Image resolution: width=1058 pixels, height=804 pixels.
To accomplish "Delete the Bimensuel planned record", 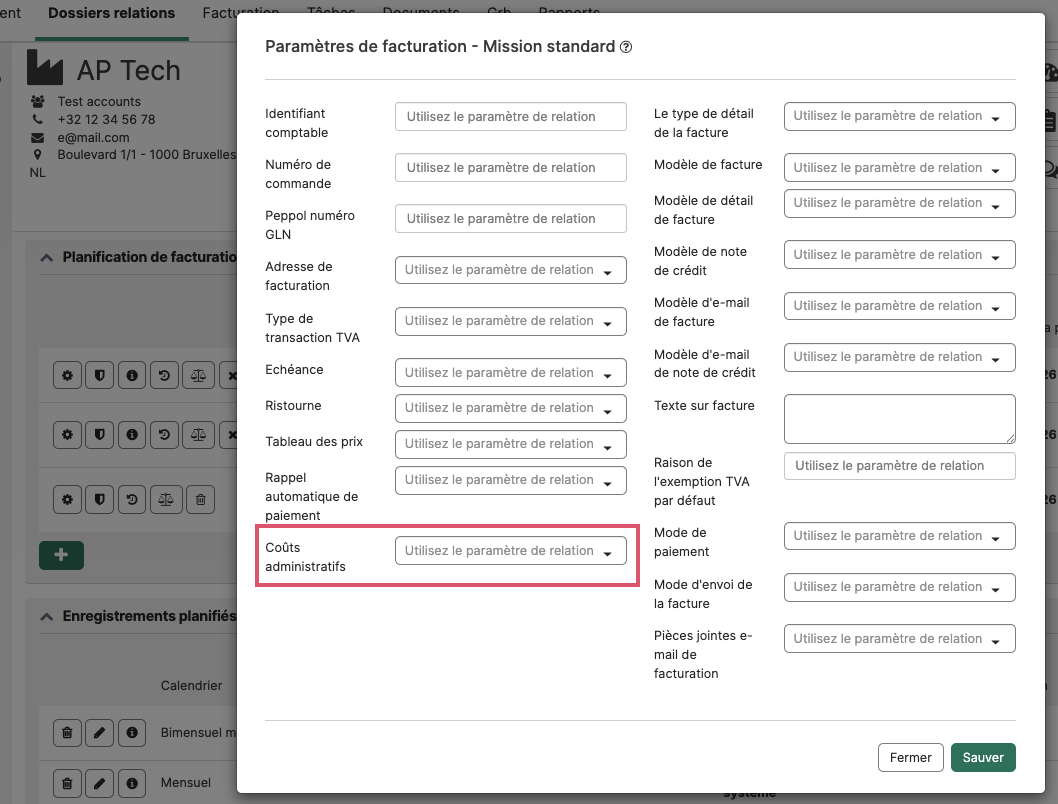I will click(67, 733).
